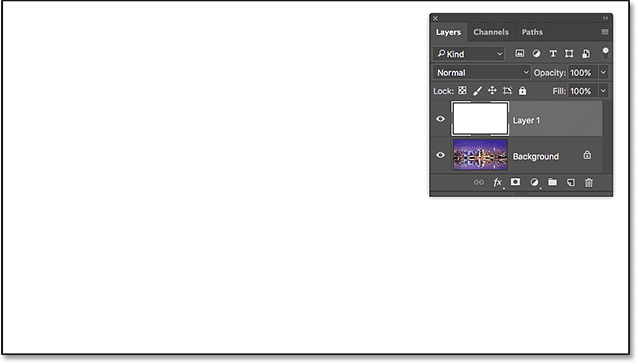Open the Kind filter dropdown
Screen dimensions: 638x364
469,54
